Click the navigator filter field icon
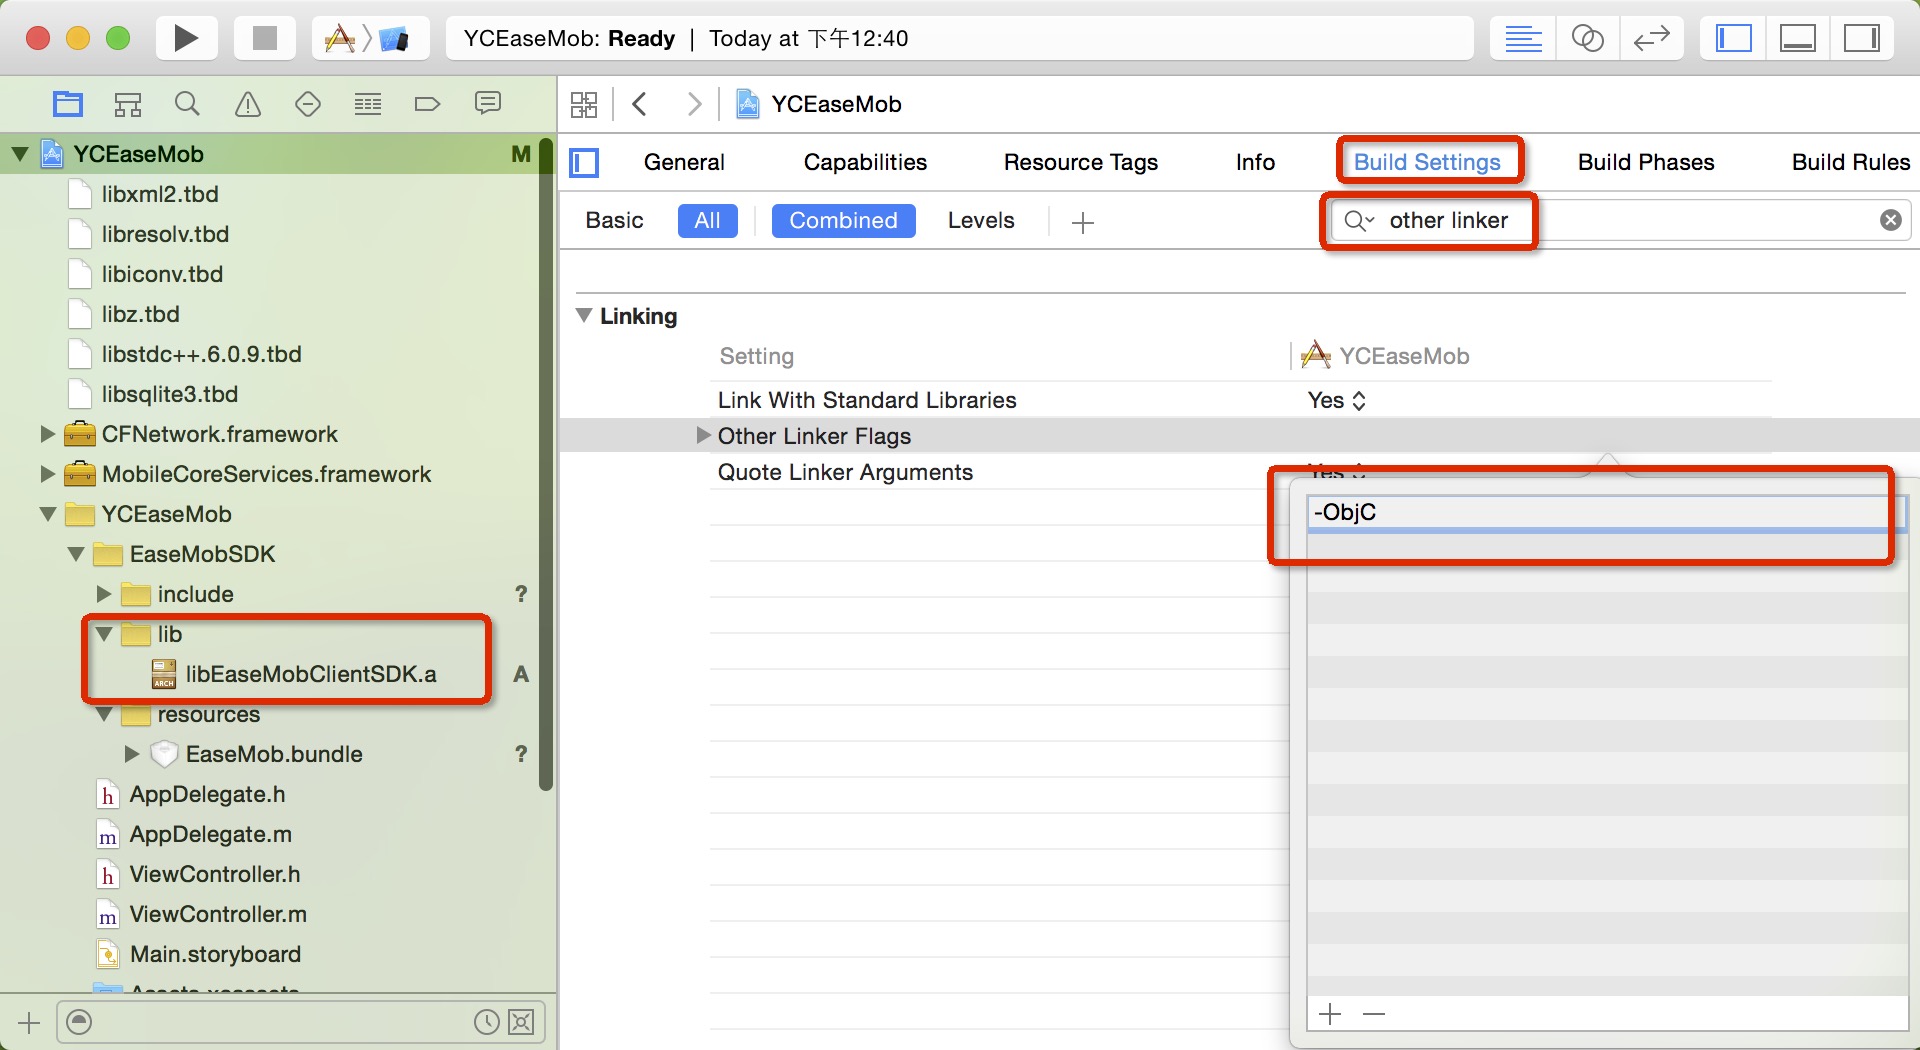1920x1050 pixels. [x=79, y=1022]
